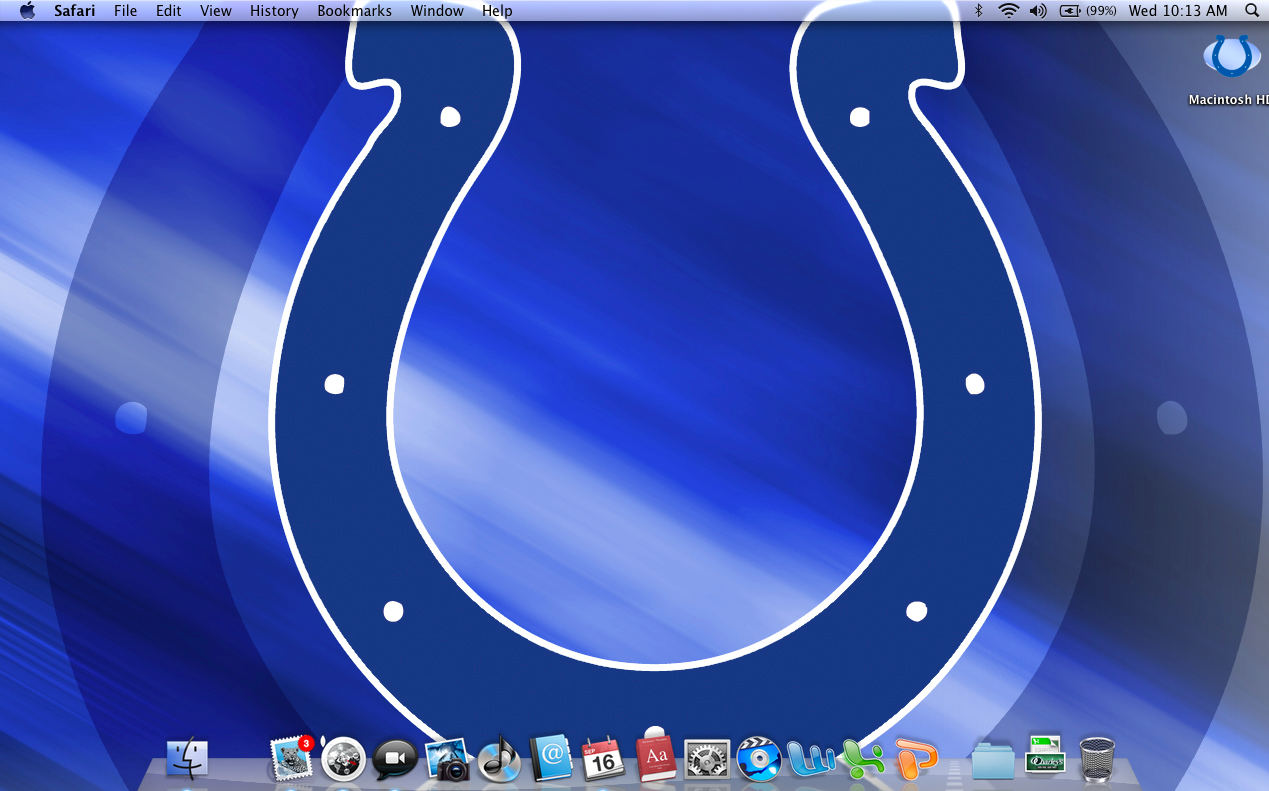Open the blue folder stack in Dock
1269x791 pixels.
click(x=993, y=761)
